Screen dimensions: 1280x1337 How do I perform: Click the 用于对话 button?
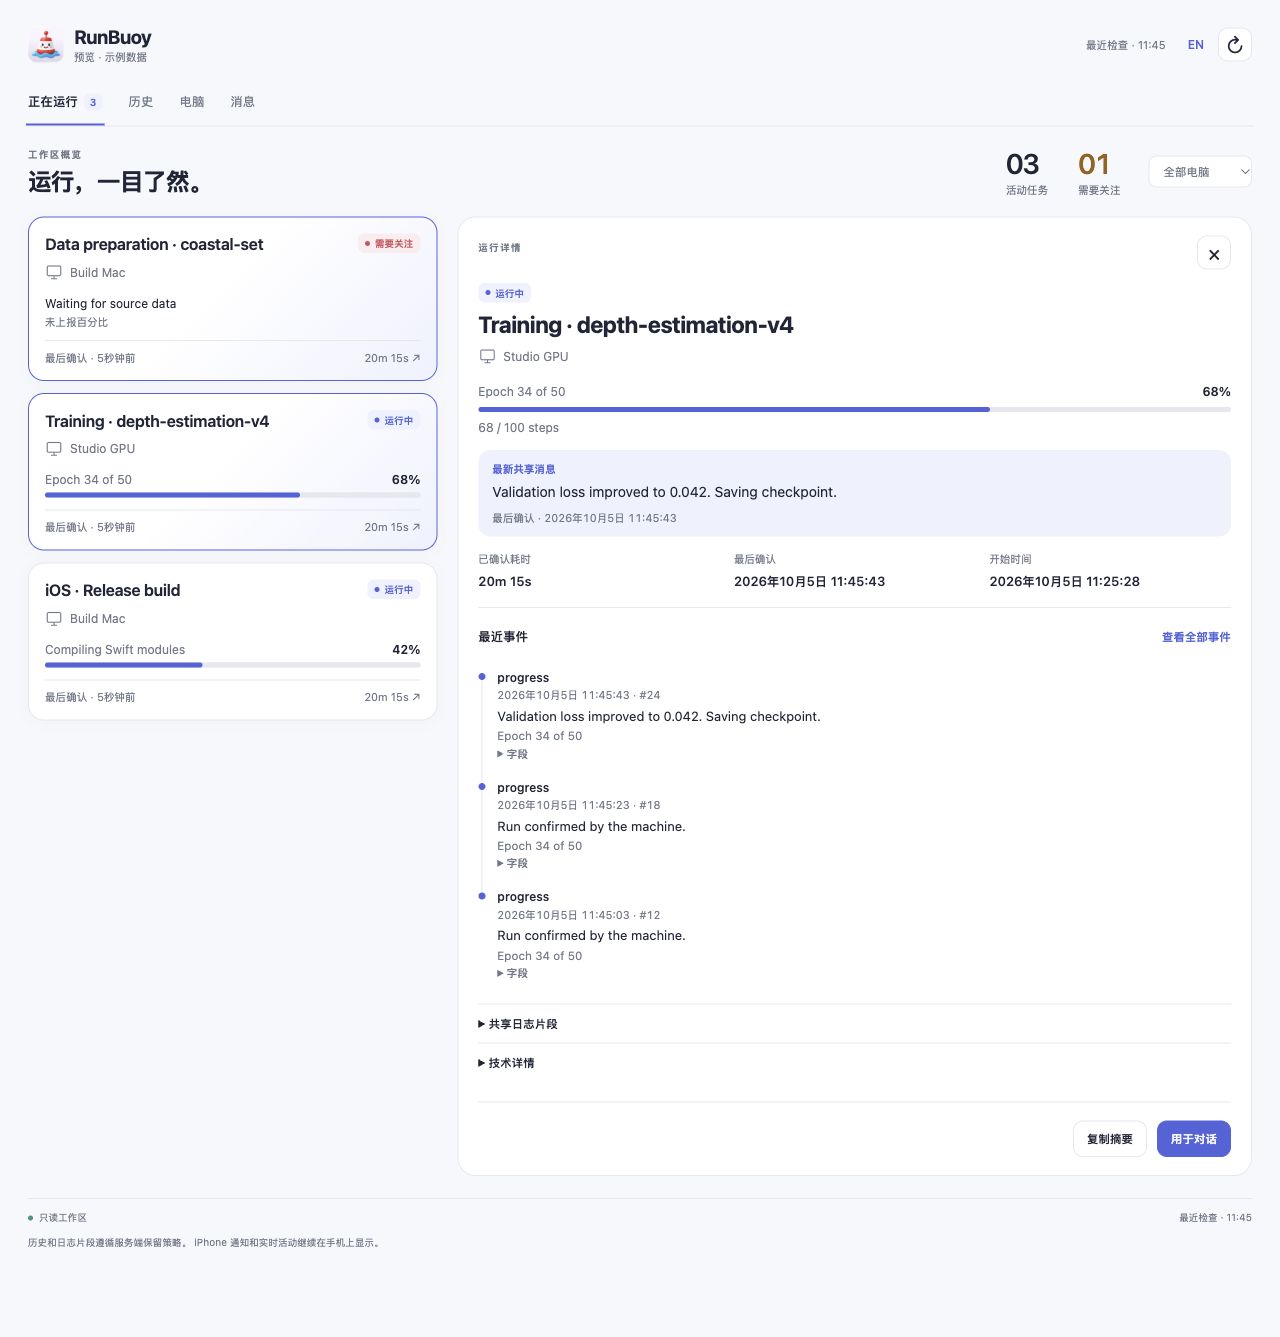point(1194,1139)
